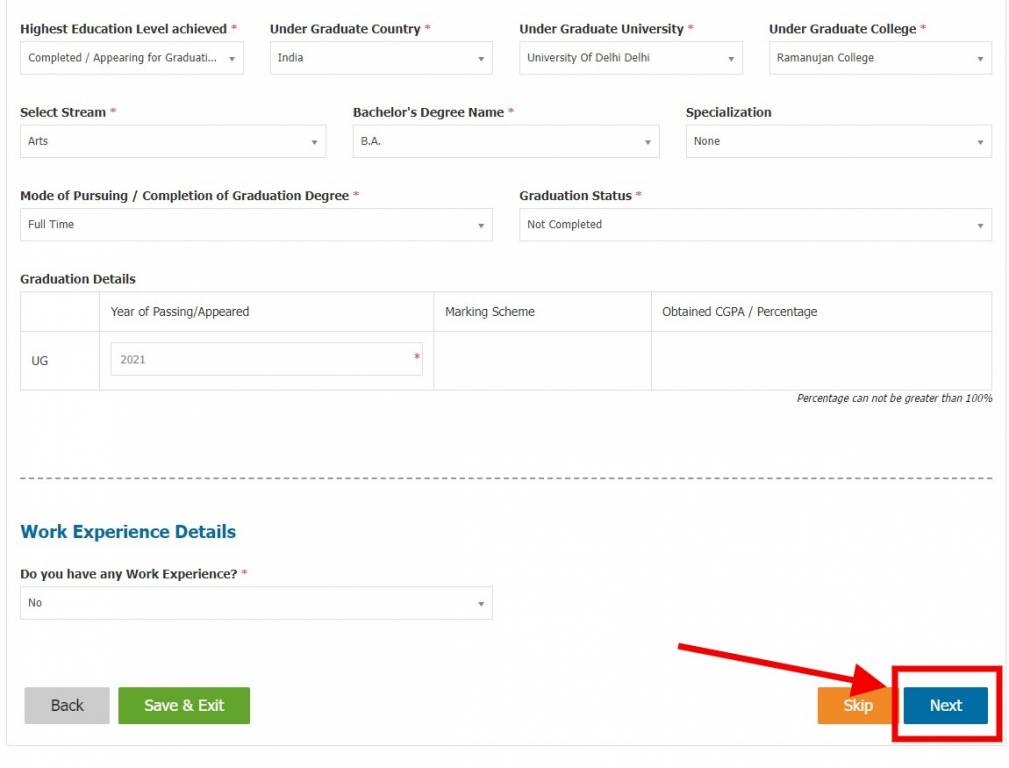Click arrow icon on Graduation Status field
This screenshot has height=768, width=1009.
point(980,226)
